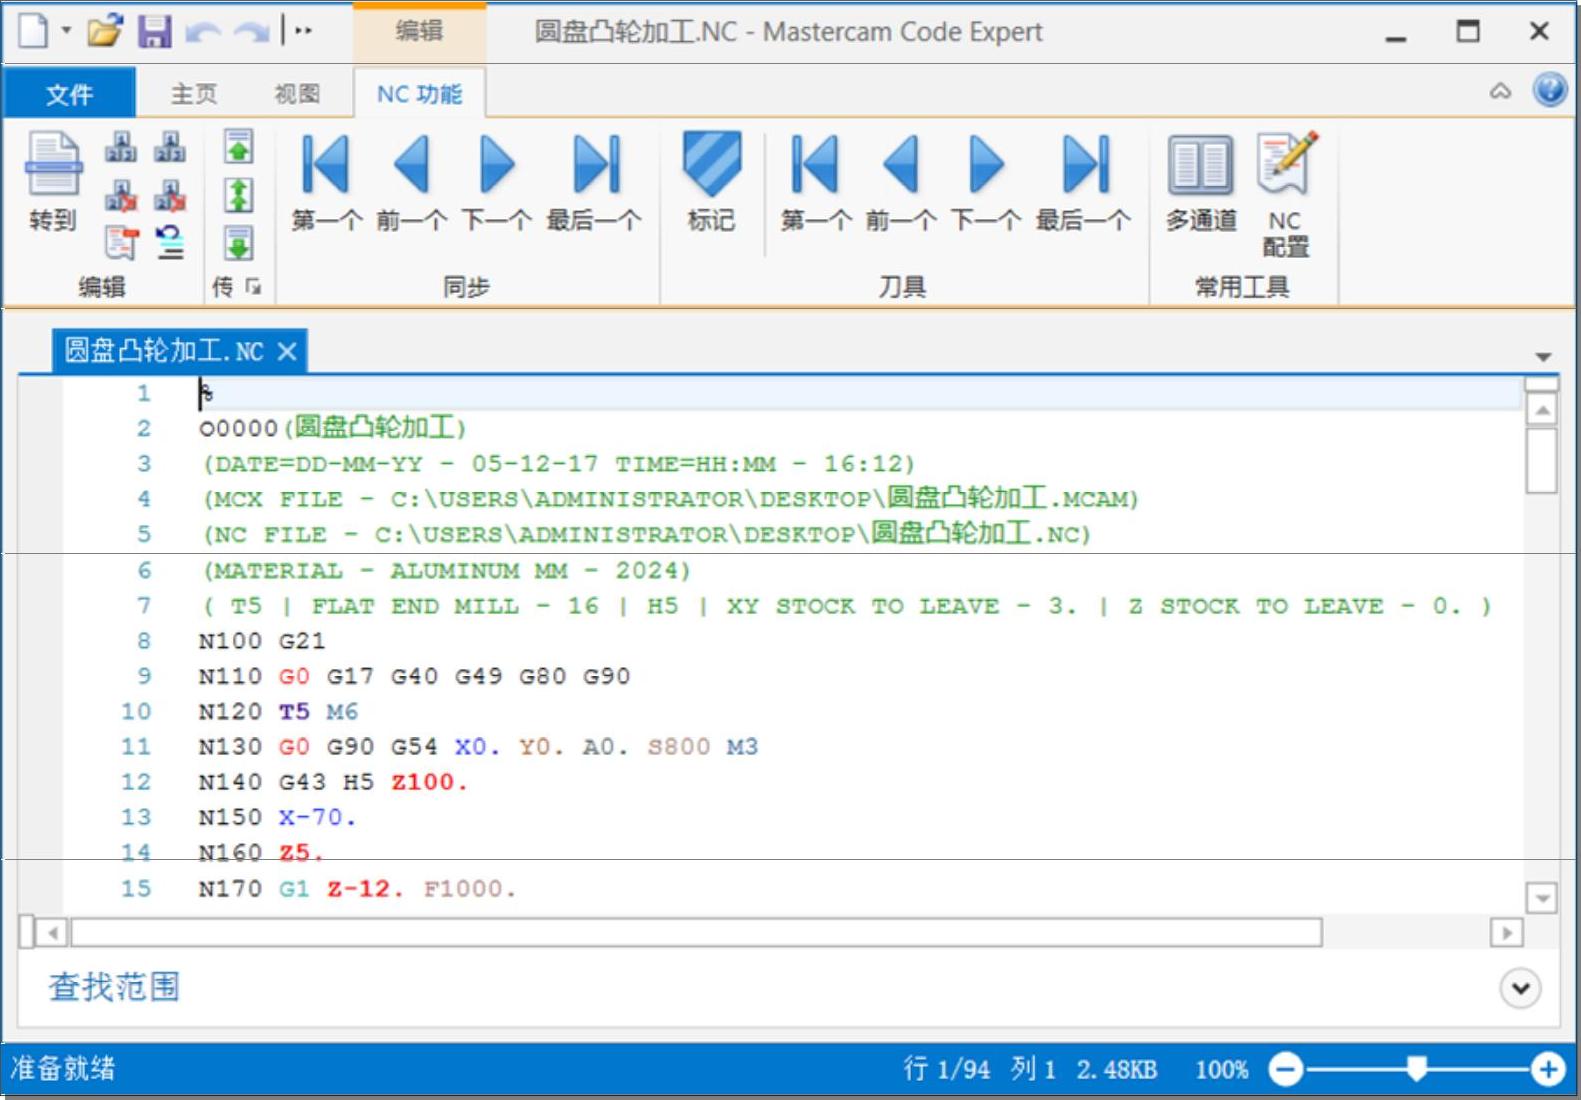This screenshot has height=1100, width=1581.
Task: Collapse the ribbon with the caret arrow
Action: [x=1500, y=92]
